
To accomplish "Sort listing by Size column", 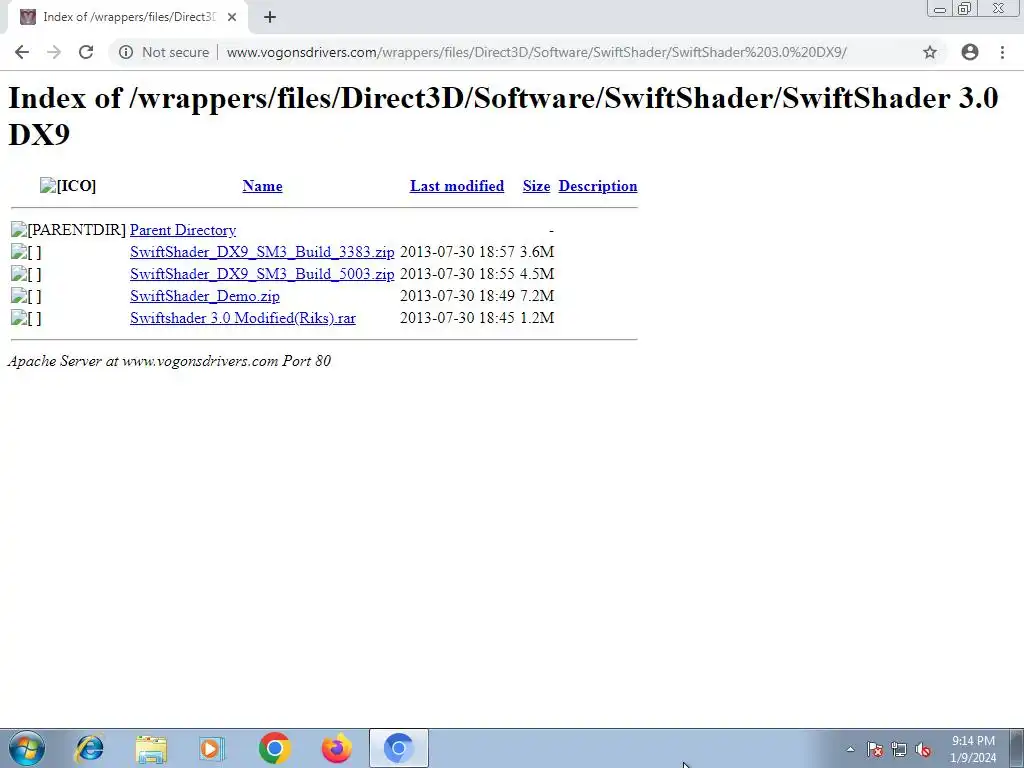I will click(x=536, y=186).
